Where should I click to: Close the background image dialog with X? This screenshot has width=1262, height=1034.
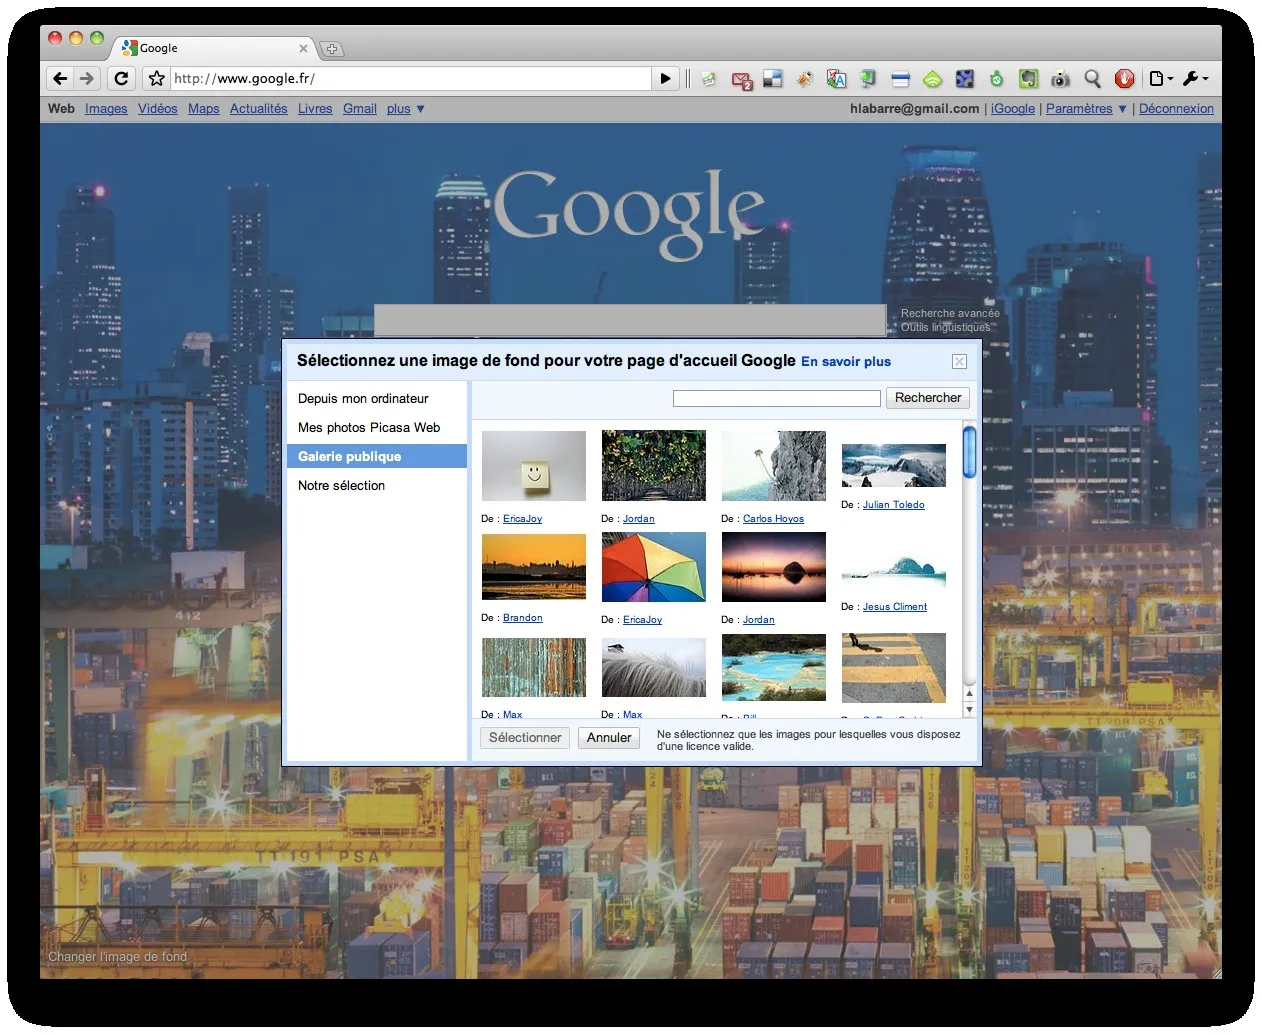pos(959,361)
